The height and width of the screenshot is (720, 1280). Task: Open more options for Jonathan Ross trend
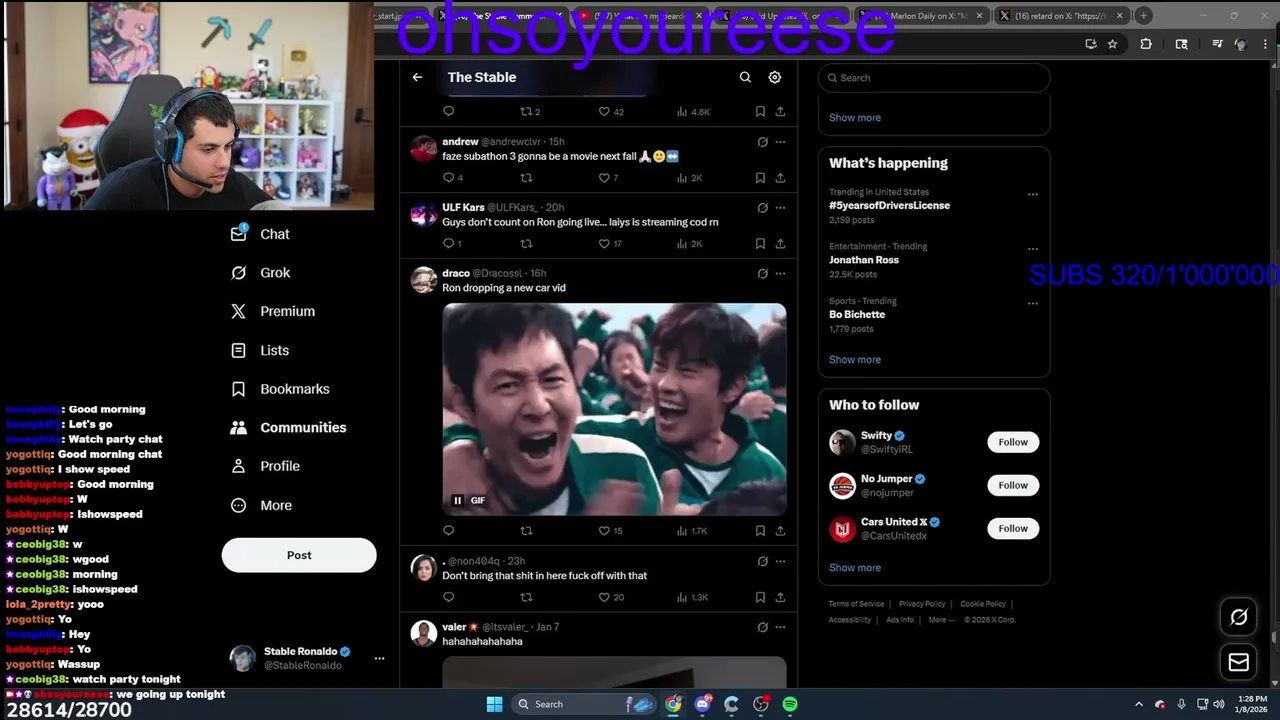(1032, 249)
